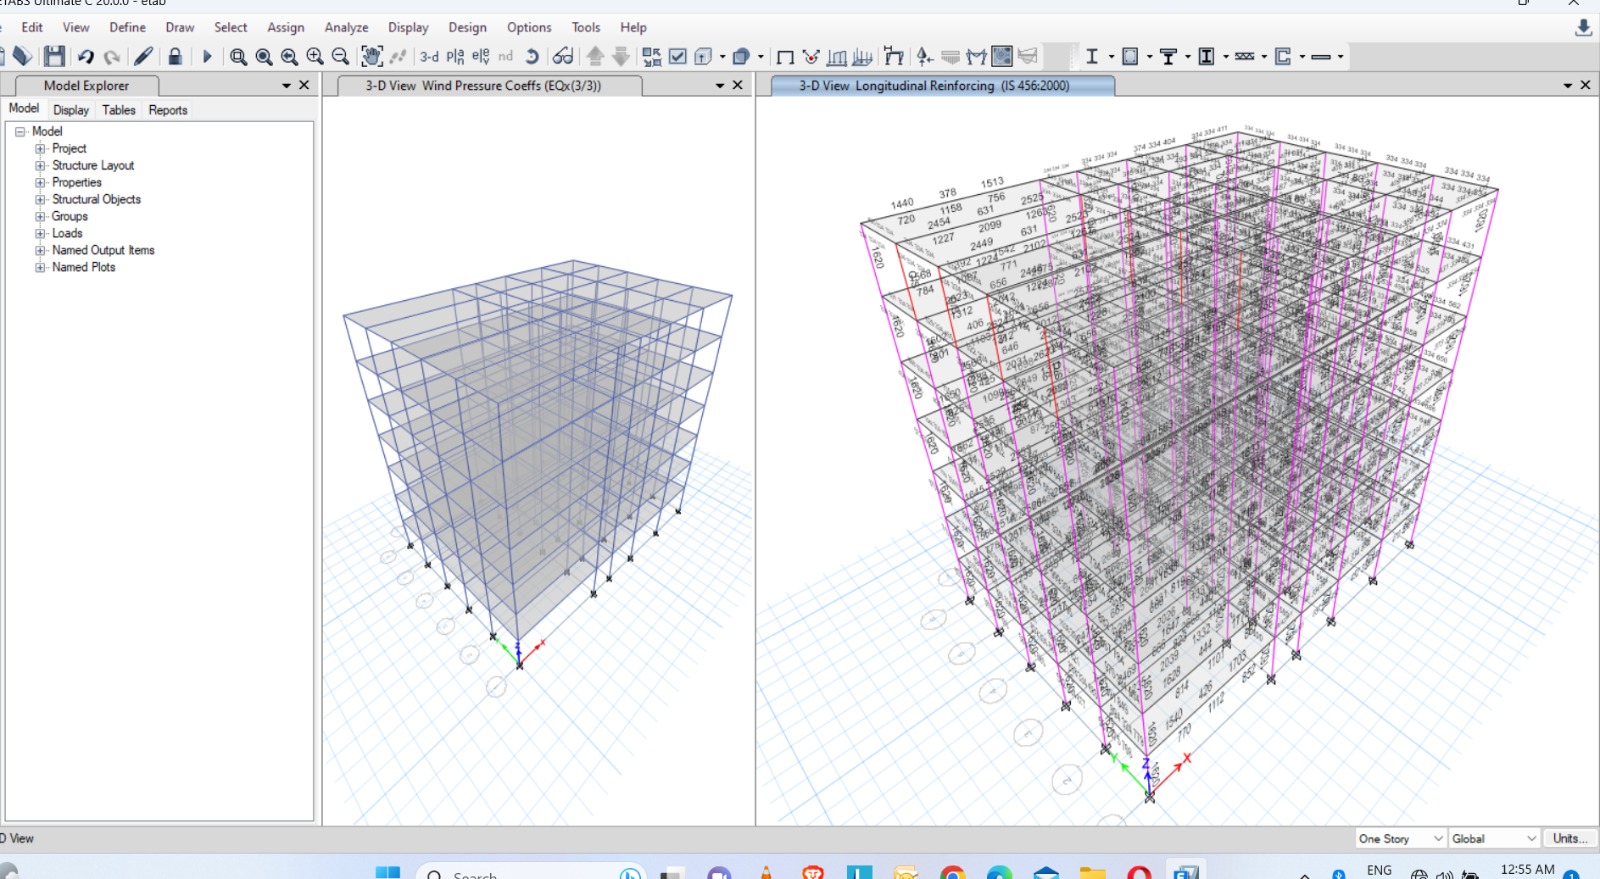Toggle the highlighted shell stress display icon
Screen dimensions: 1600x879
tap(1001, 57)
